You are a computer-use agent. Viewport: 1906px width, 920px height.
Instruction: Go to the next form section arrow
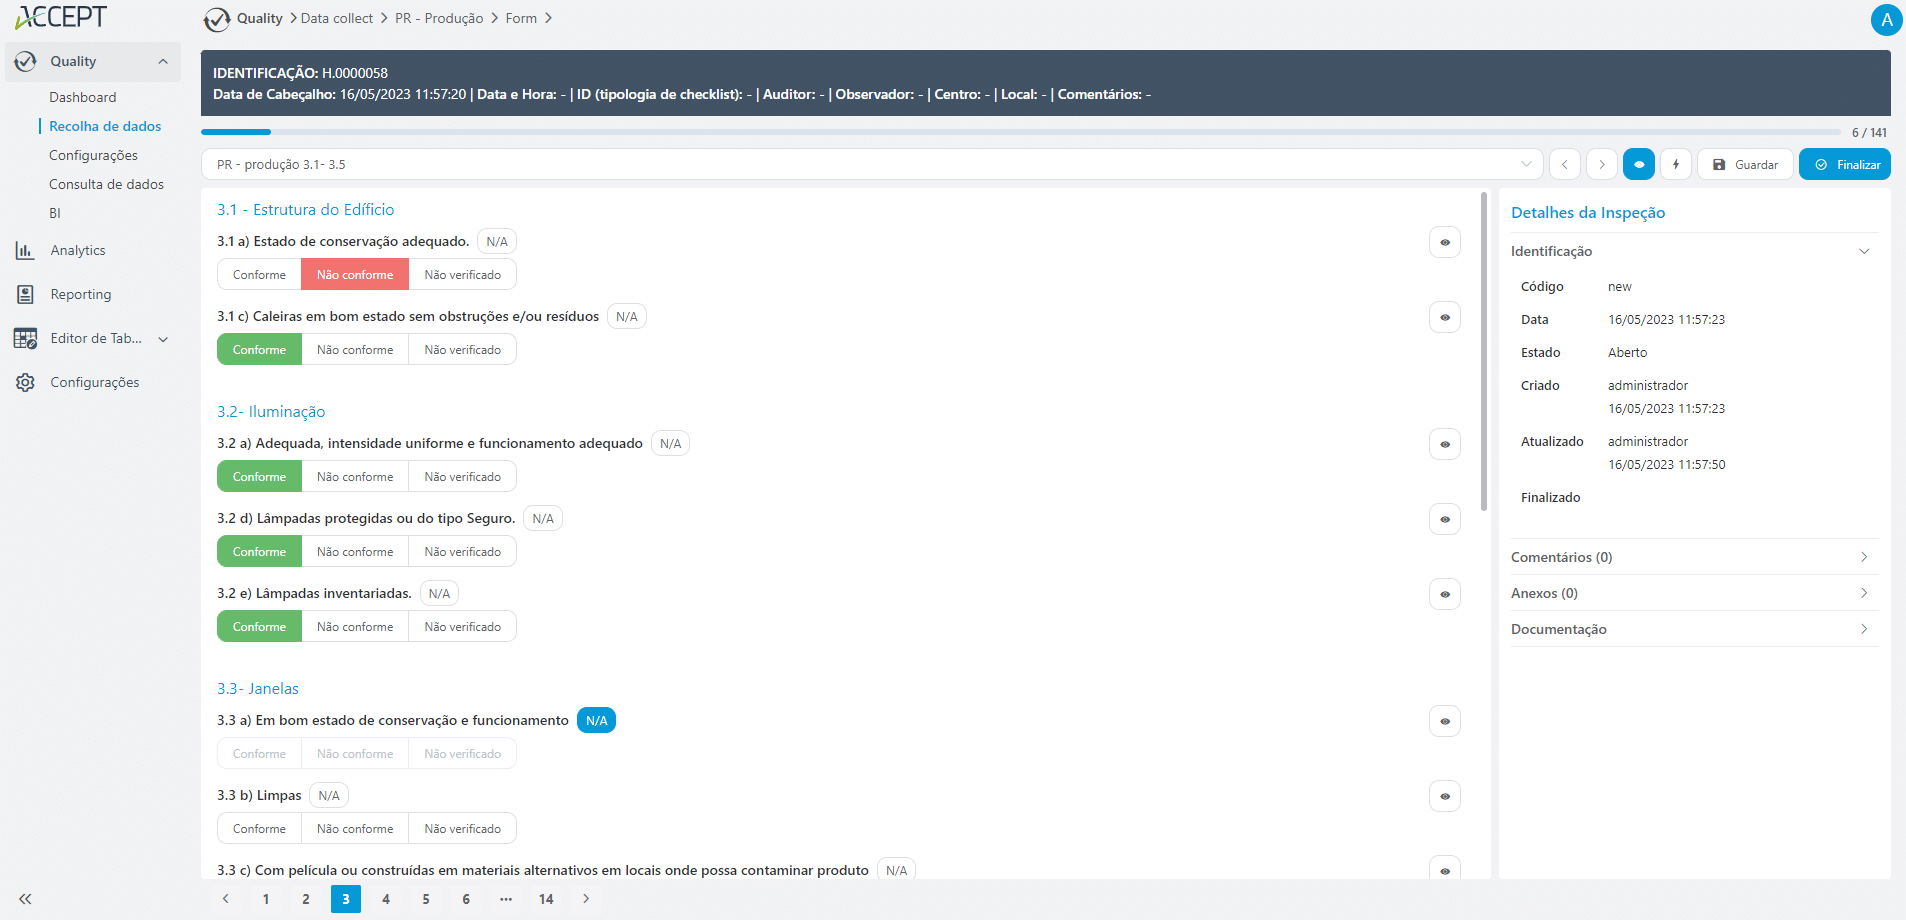(x=1602, y=165)
